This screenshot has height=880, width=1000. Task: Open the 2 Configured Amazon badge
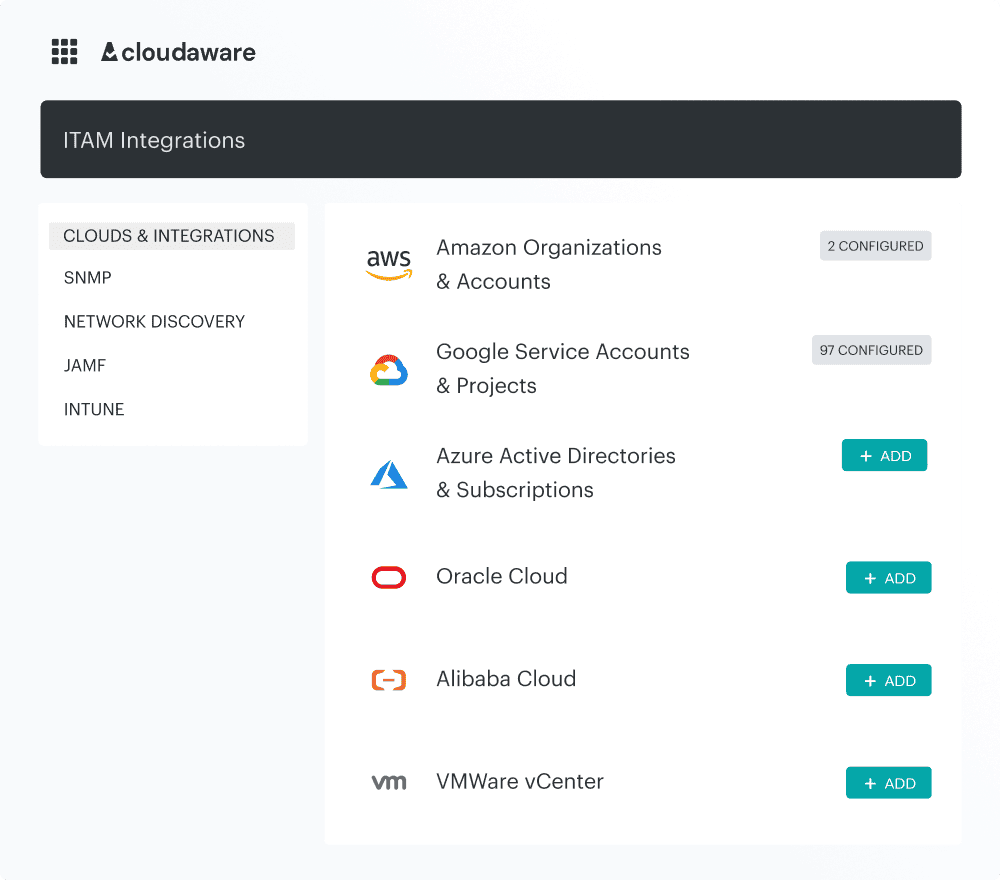[875, 246]
